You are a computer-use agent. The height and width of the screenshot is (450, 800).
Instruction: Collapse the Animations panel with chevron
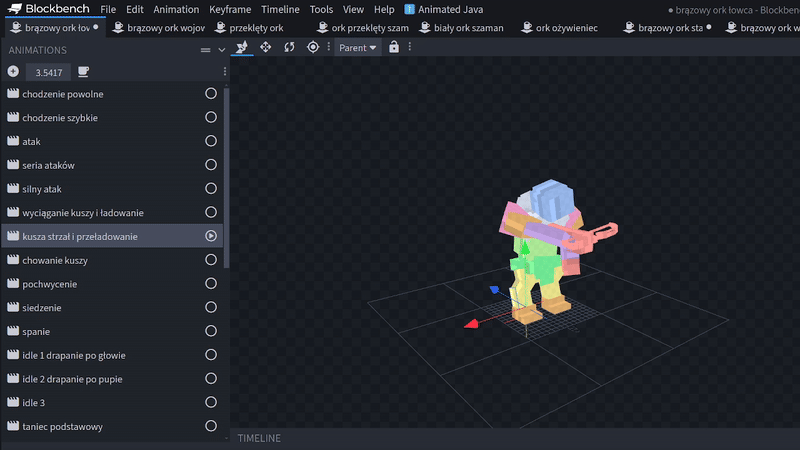point(220,50)
